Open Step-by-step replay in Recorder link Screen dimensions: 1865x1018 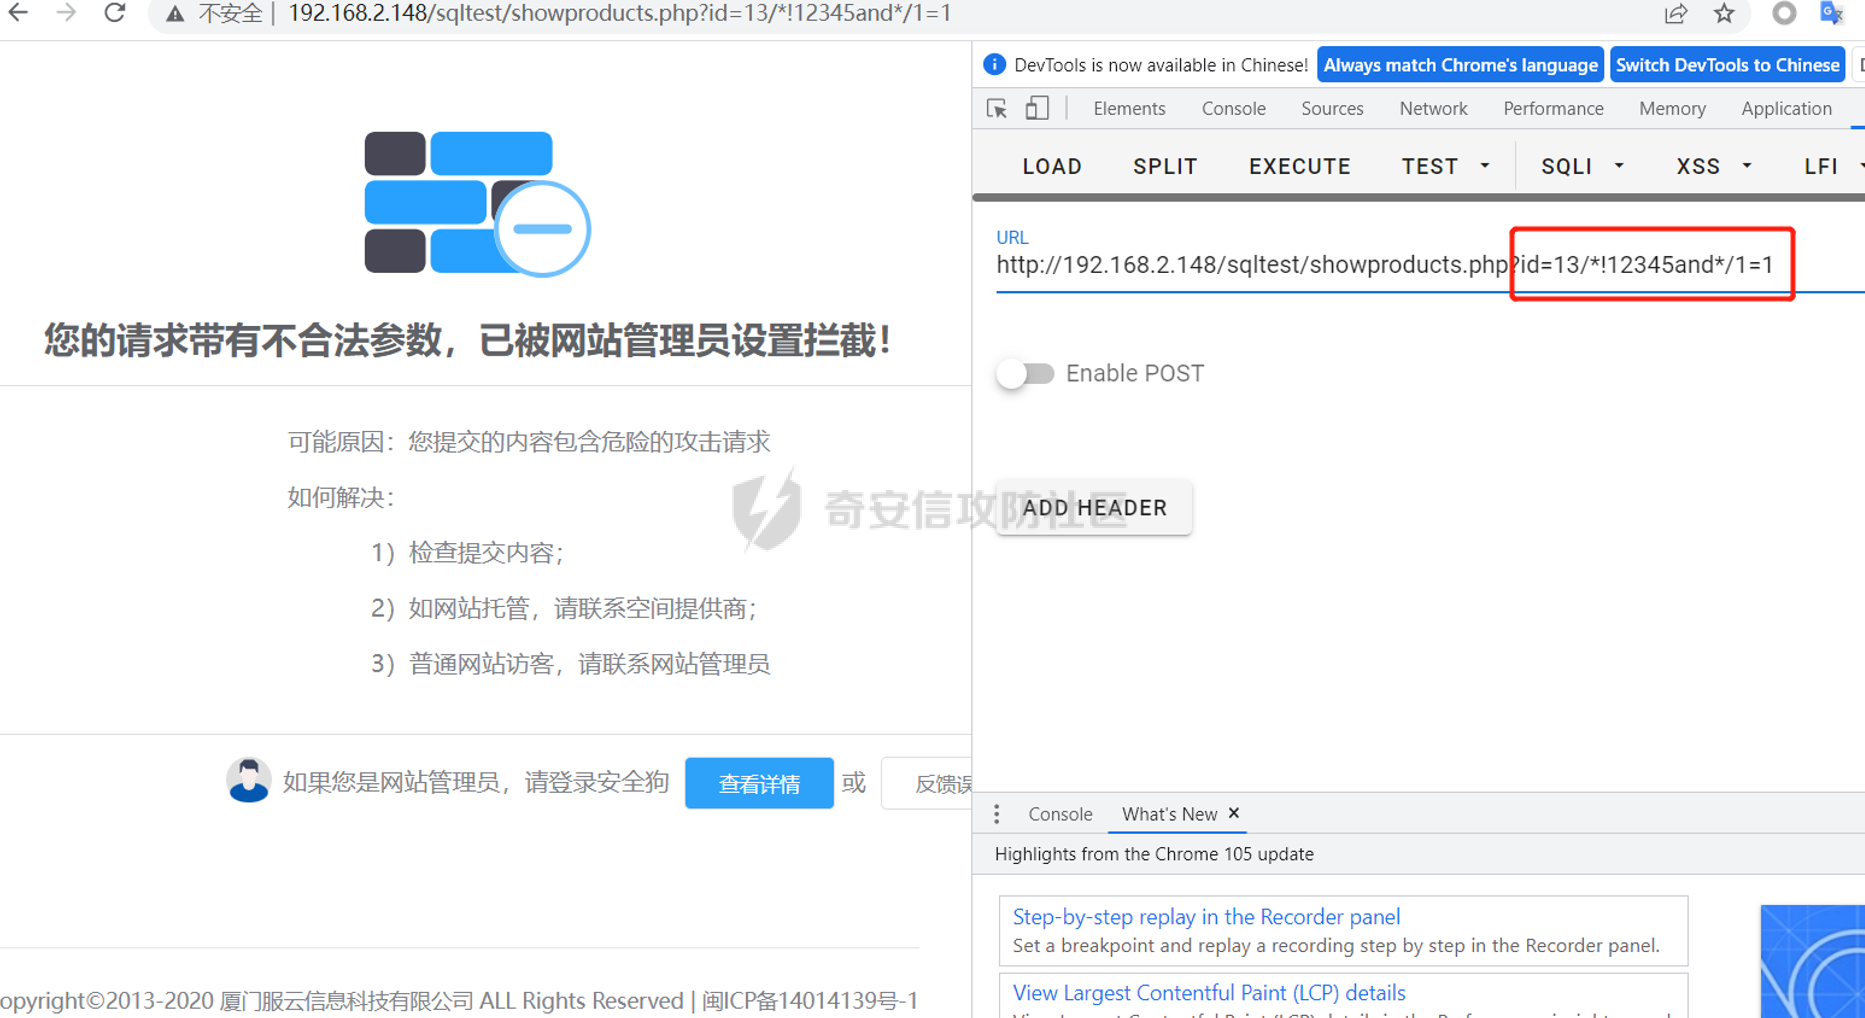point(1205,917)
